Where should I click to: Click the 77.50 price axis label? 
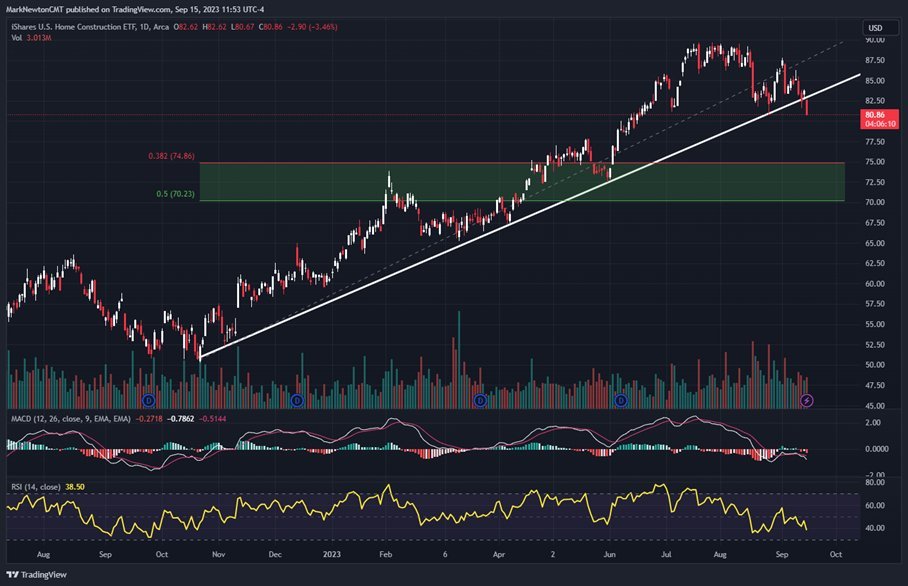click(875, 141)
